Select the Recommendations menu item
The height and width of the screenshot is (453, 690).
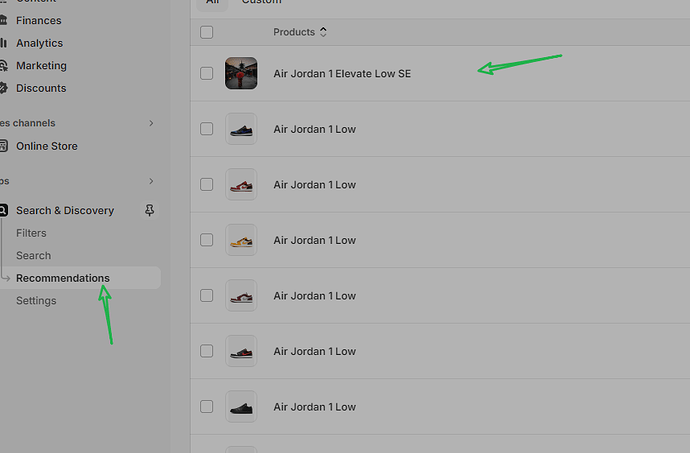pyautogui.click(x=63, y=278)
